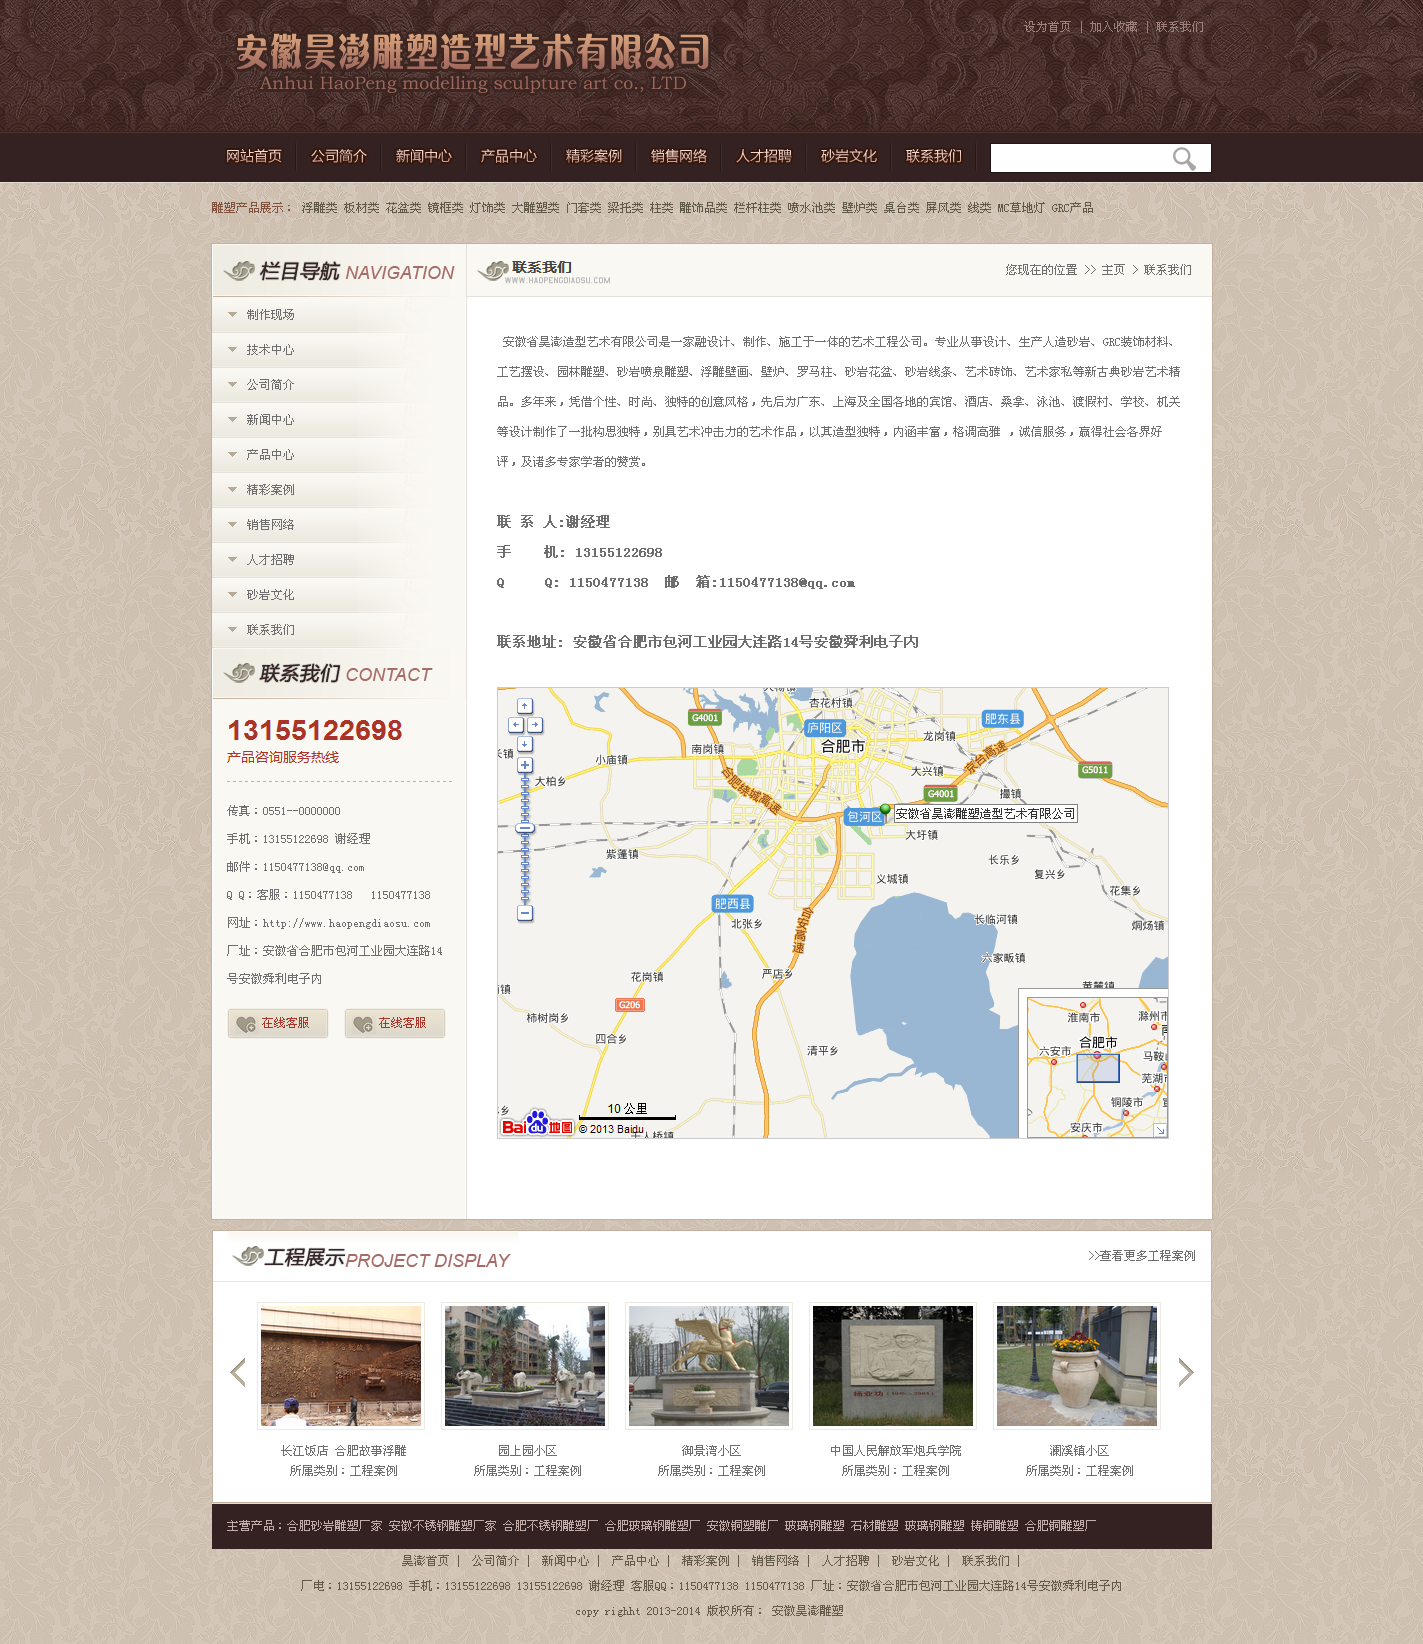Zoom out the map with minus button
Image resolution: width=1423 pixels, height=1644 pixels.
pyautogui.click(x=525, y=913)
